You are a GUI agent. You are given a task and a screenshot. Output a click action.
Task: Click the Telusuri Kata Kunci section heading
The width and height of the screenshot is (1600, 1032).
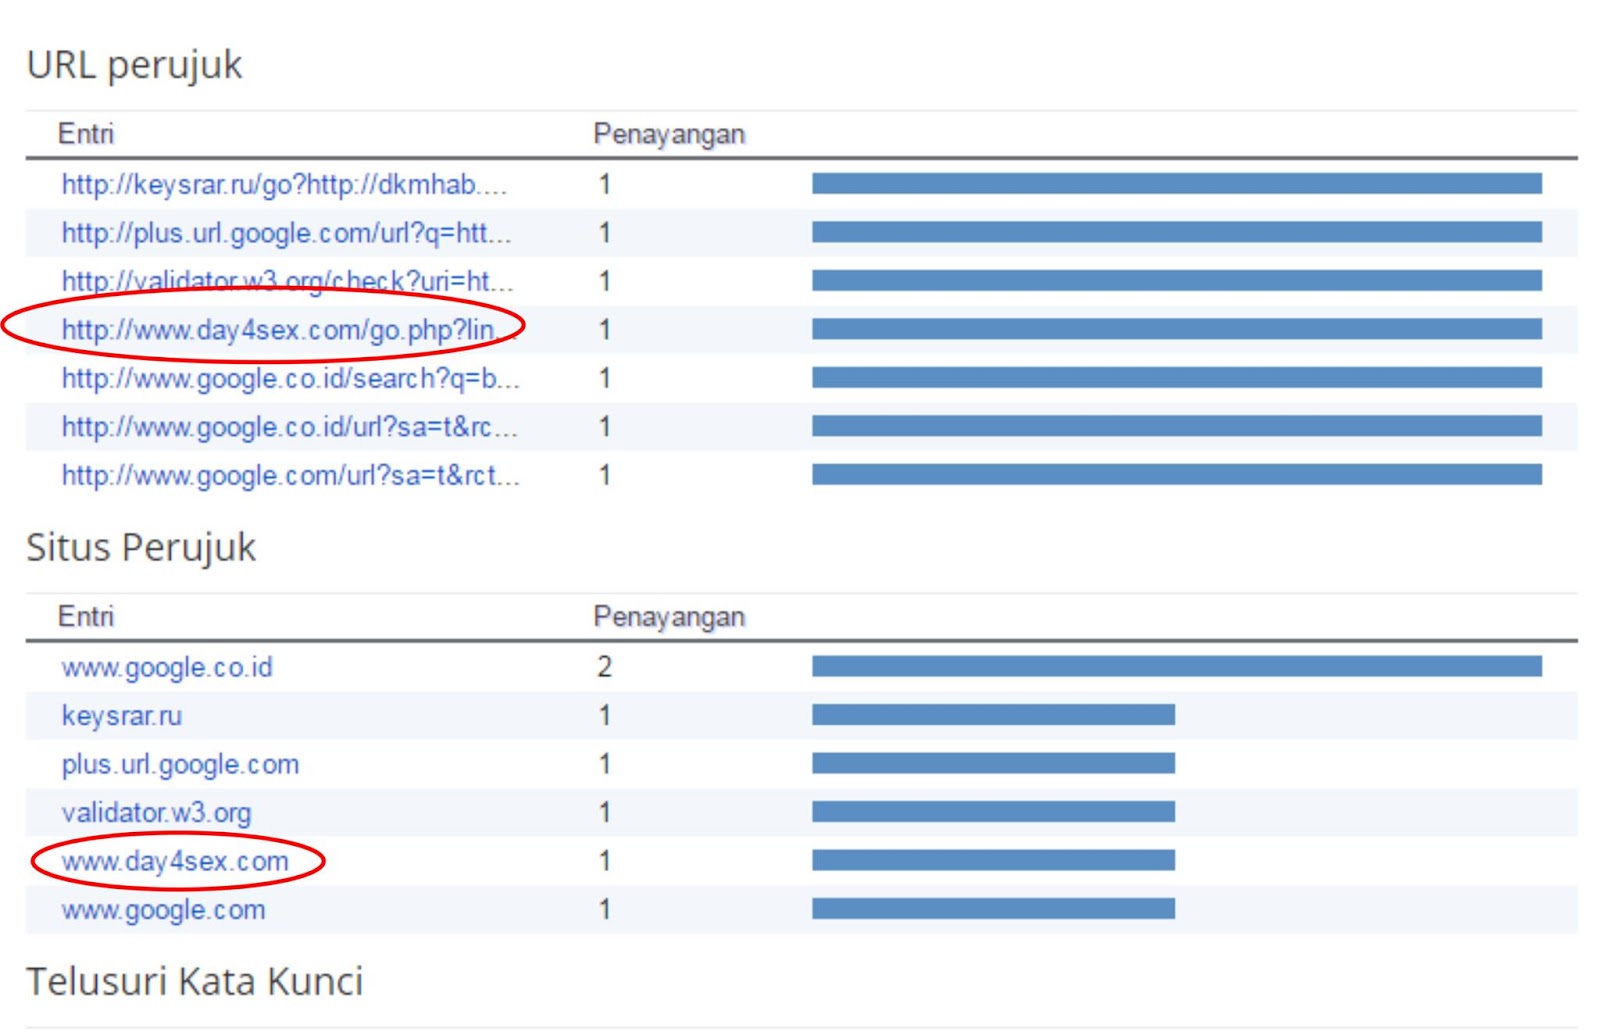pyautogui.click(x=197, y=982)
